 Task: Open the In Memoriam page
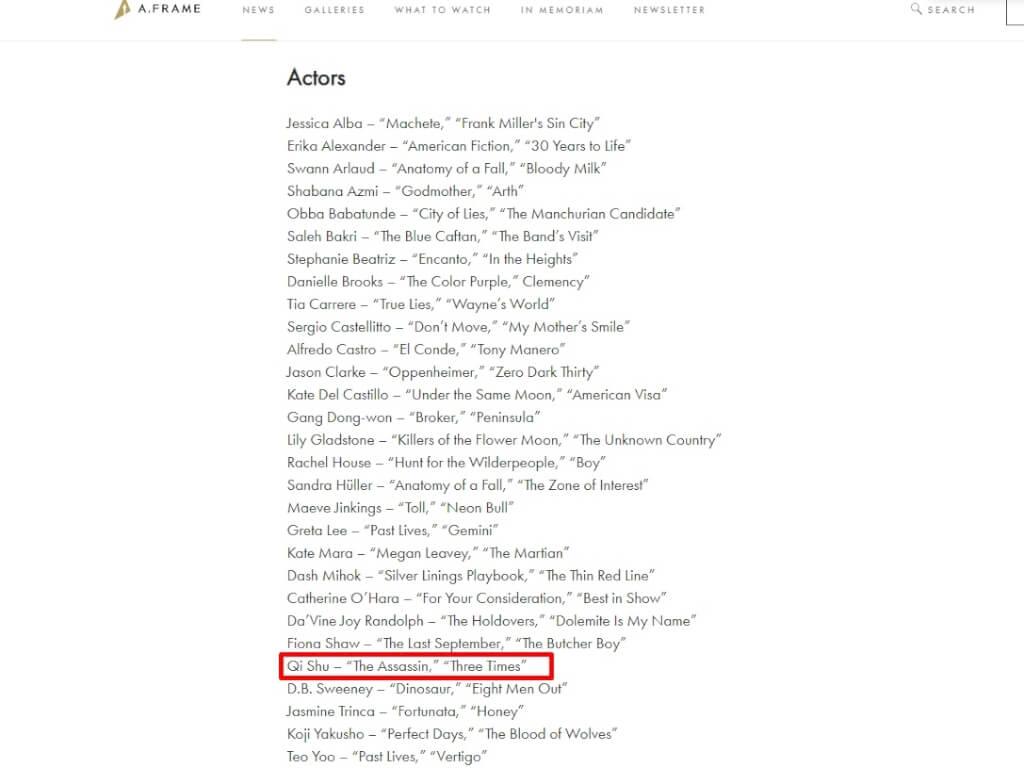coord(562,10)
